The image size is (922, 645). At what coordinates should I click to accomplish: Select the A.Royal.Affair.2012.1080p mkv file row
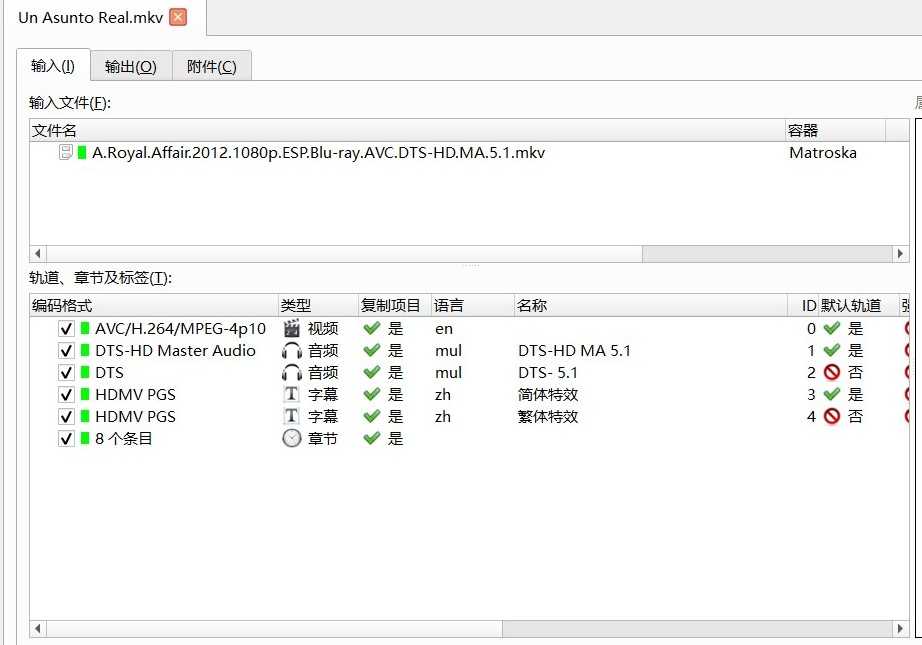469,153
